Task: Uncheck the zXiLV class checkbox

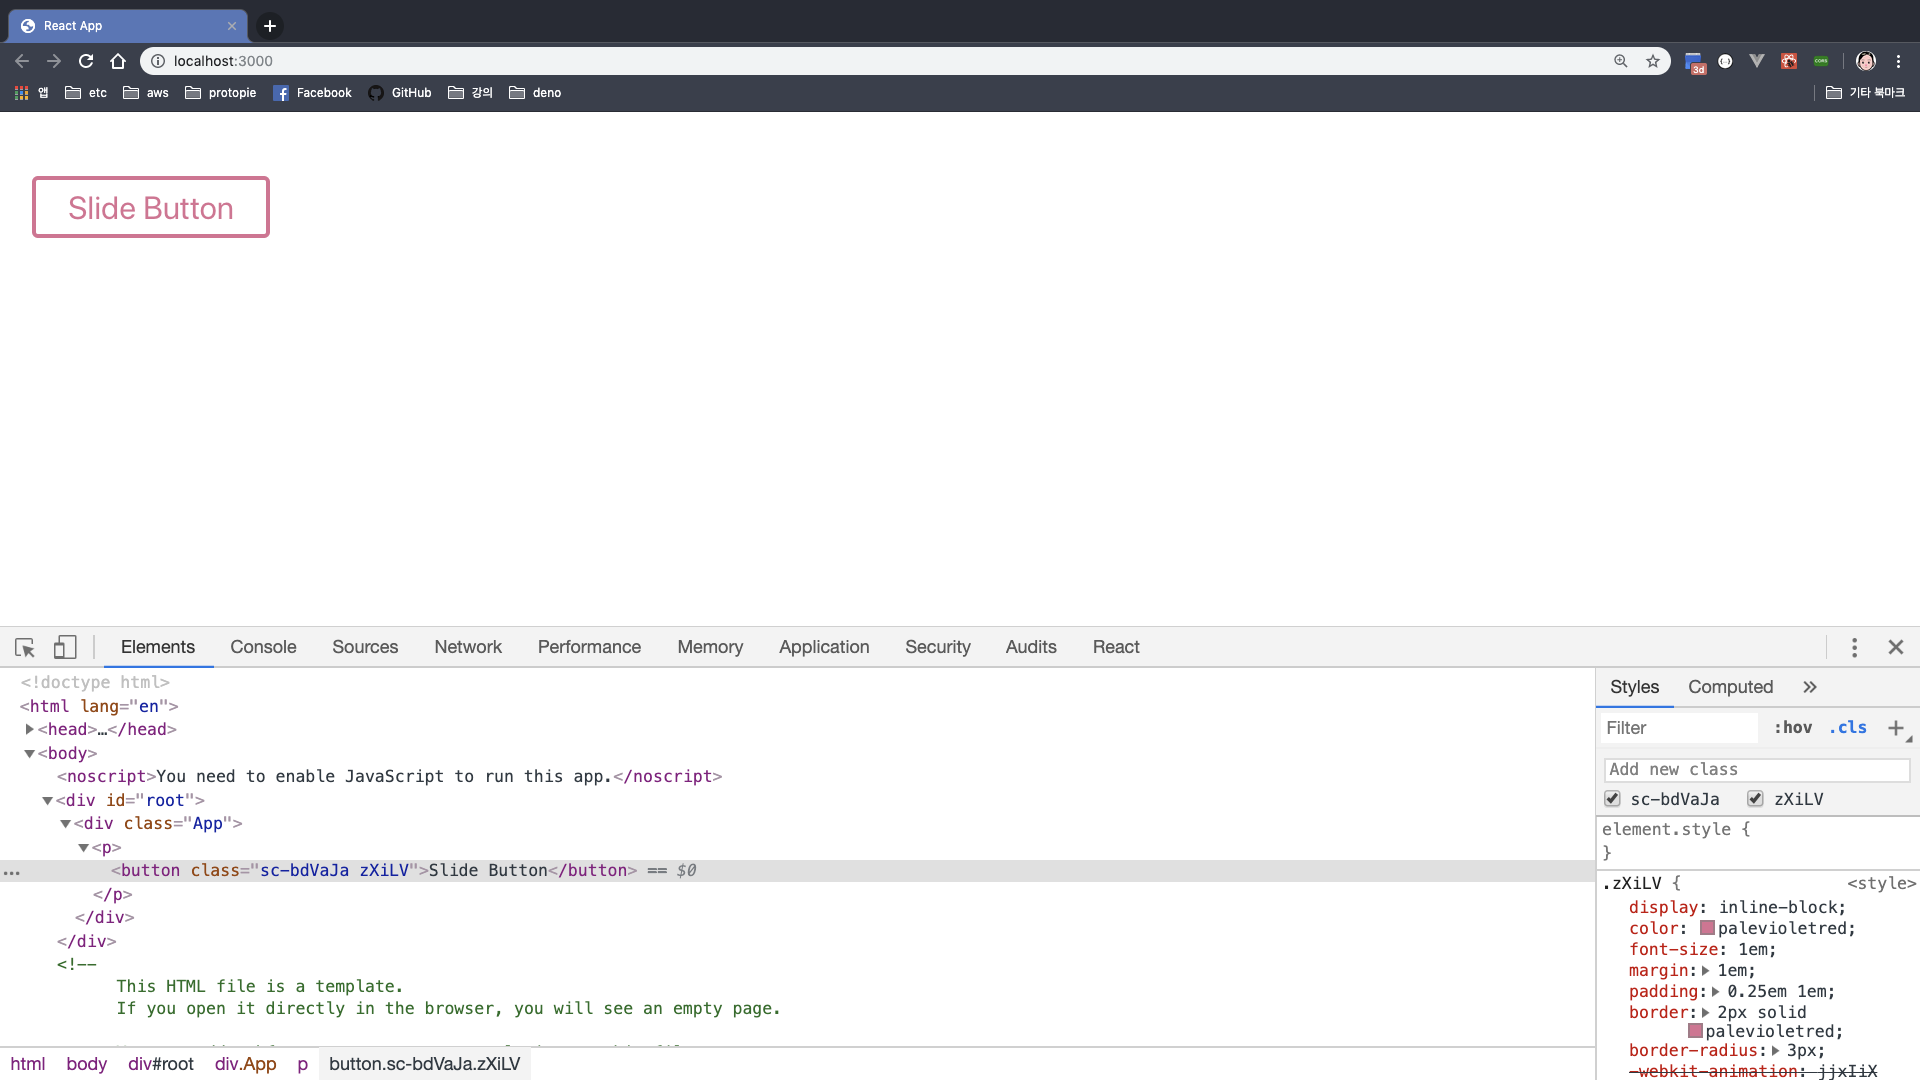Action: pyautogui.click(x=1755, y=799)
